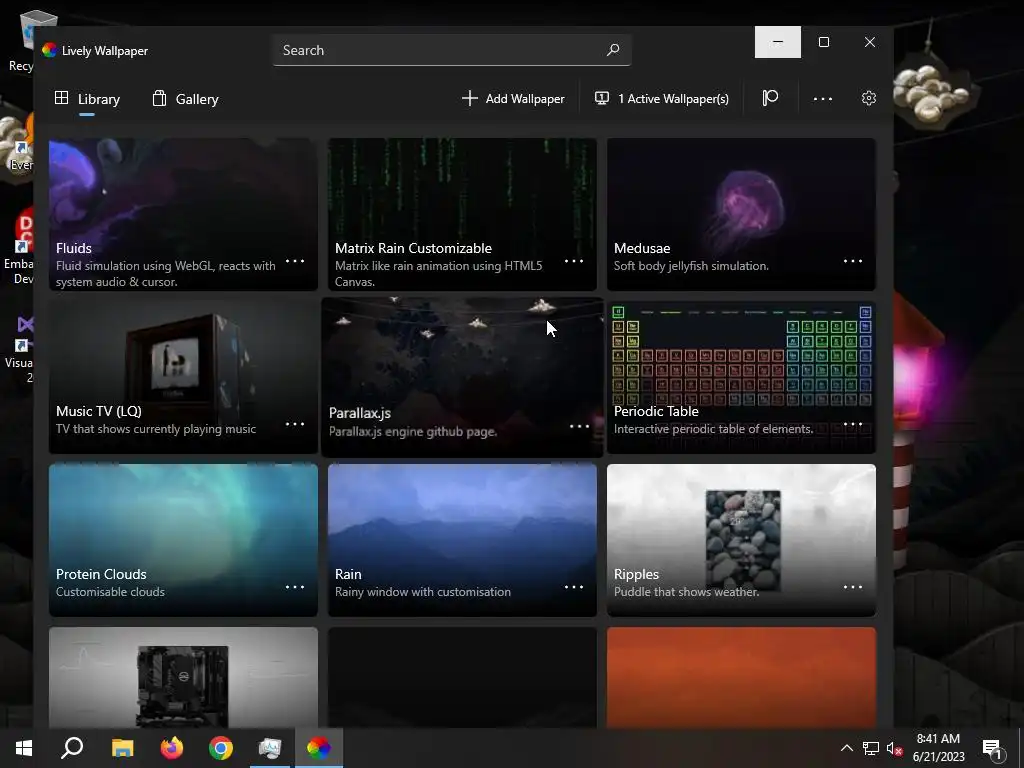
Task: Click the search magnifier icon
Action: pos(613,50)
